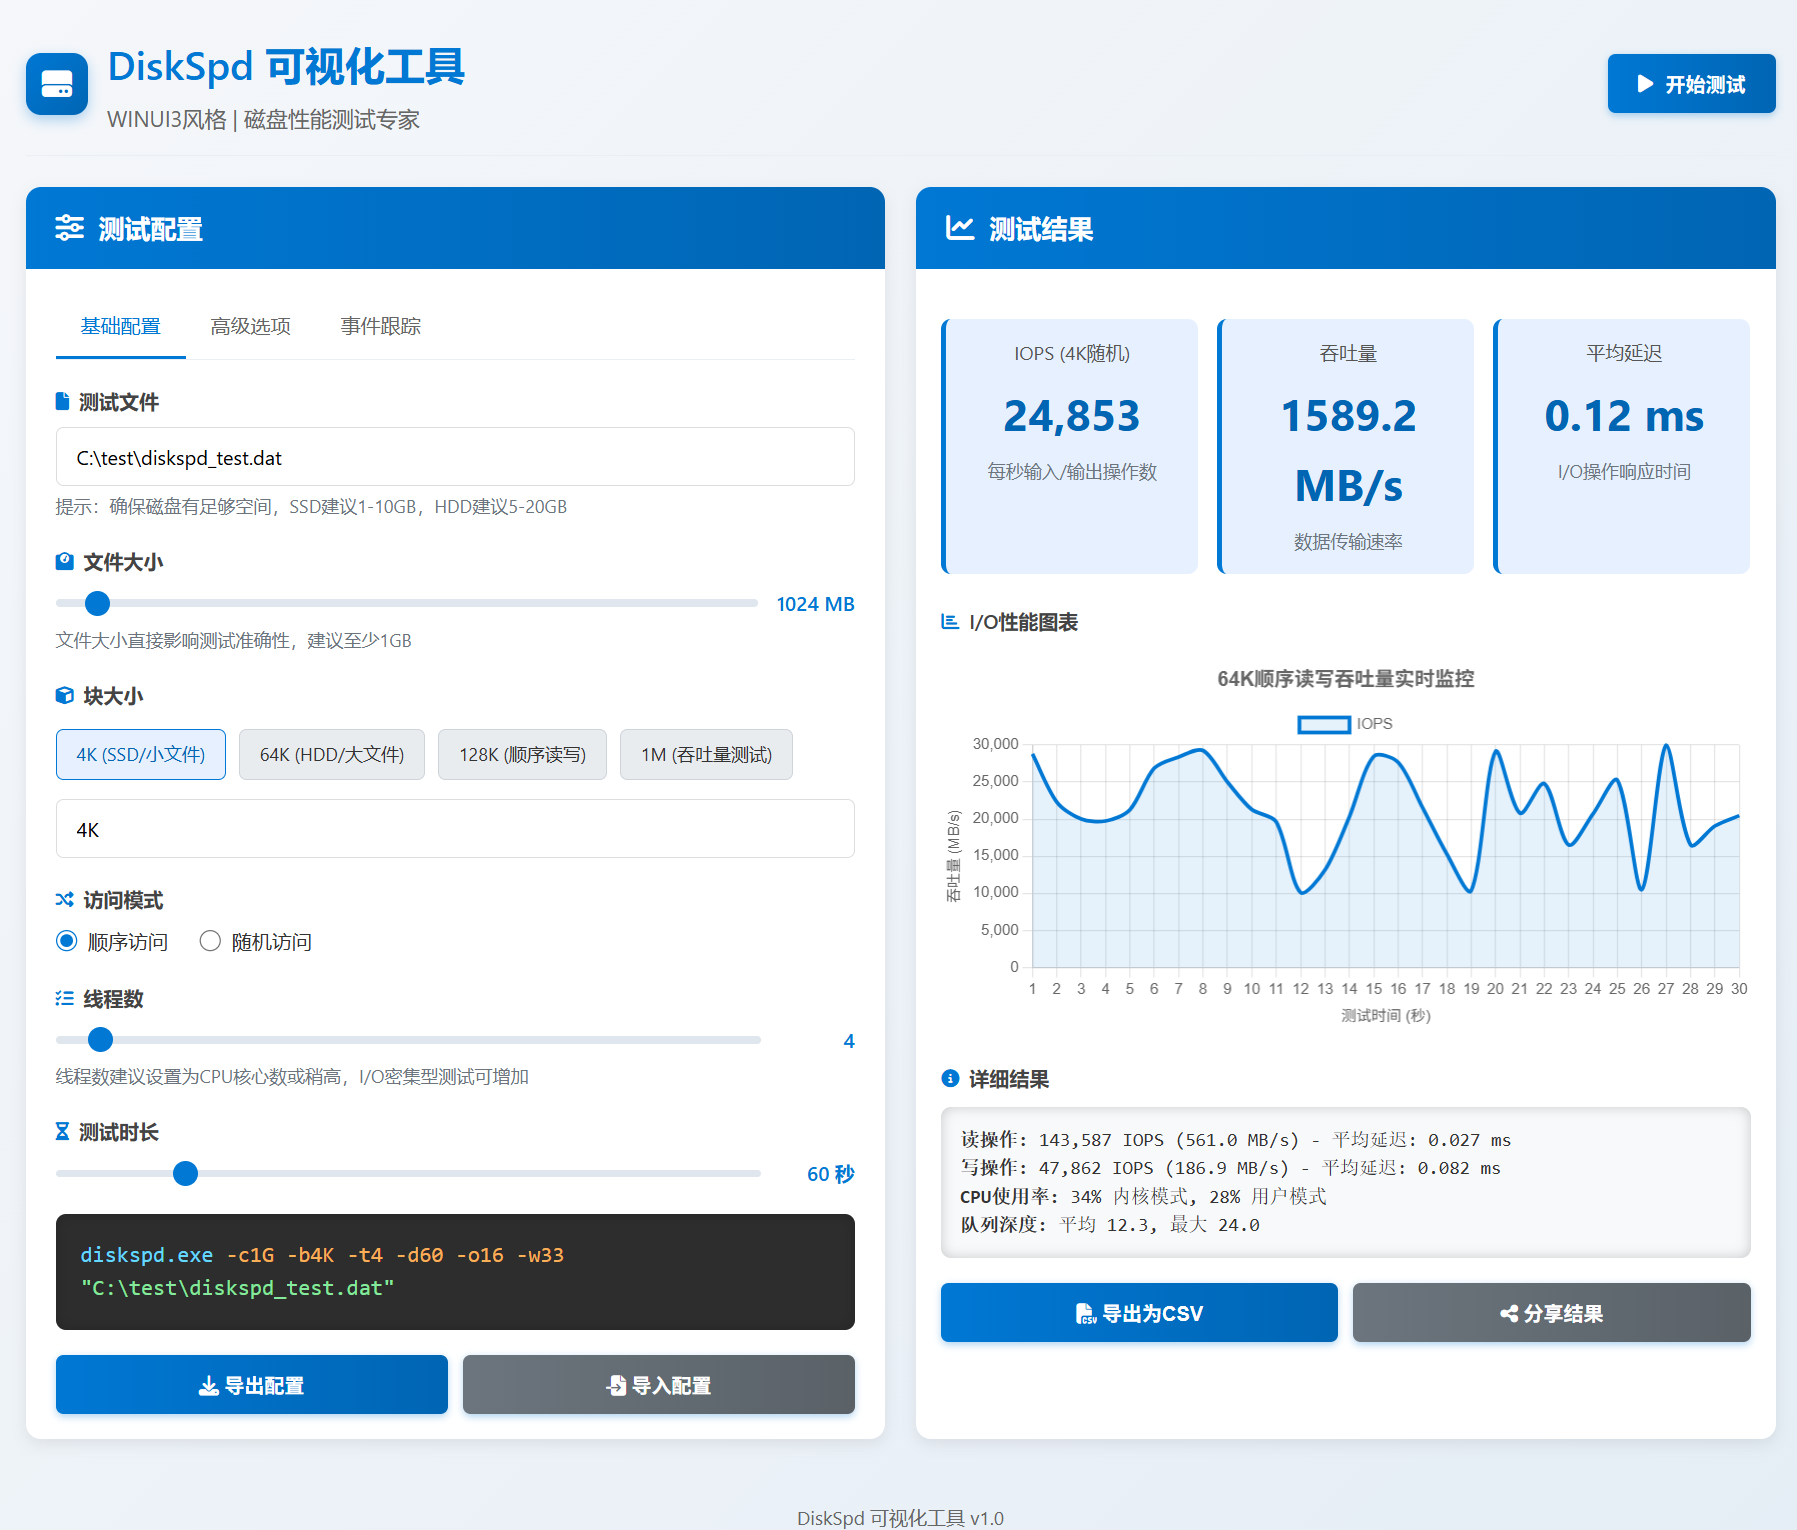Select the 随机访问 radio button
The image size is (1797, 1530).
(x=210, y=941)
